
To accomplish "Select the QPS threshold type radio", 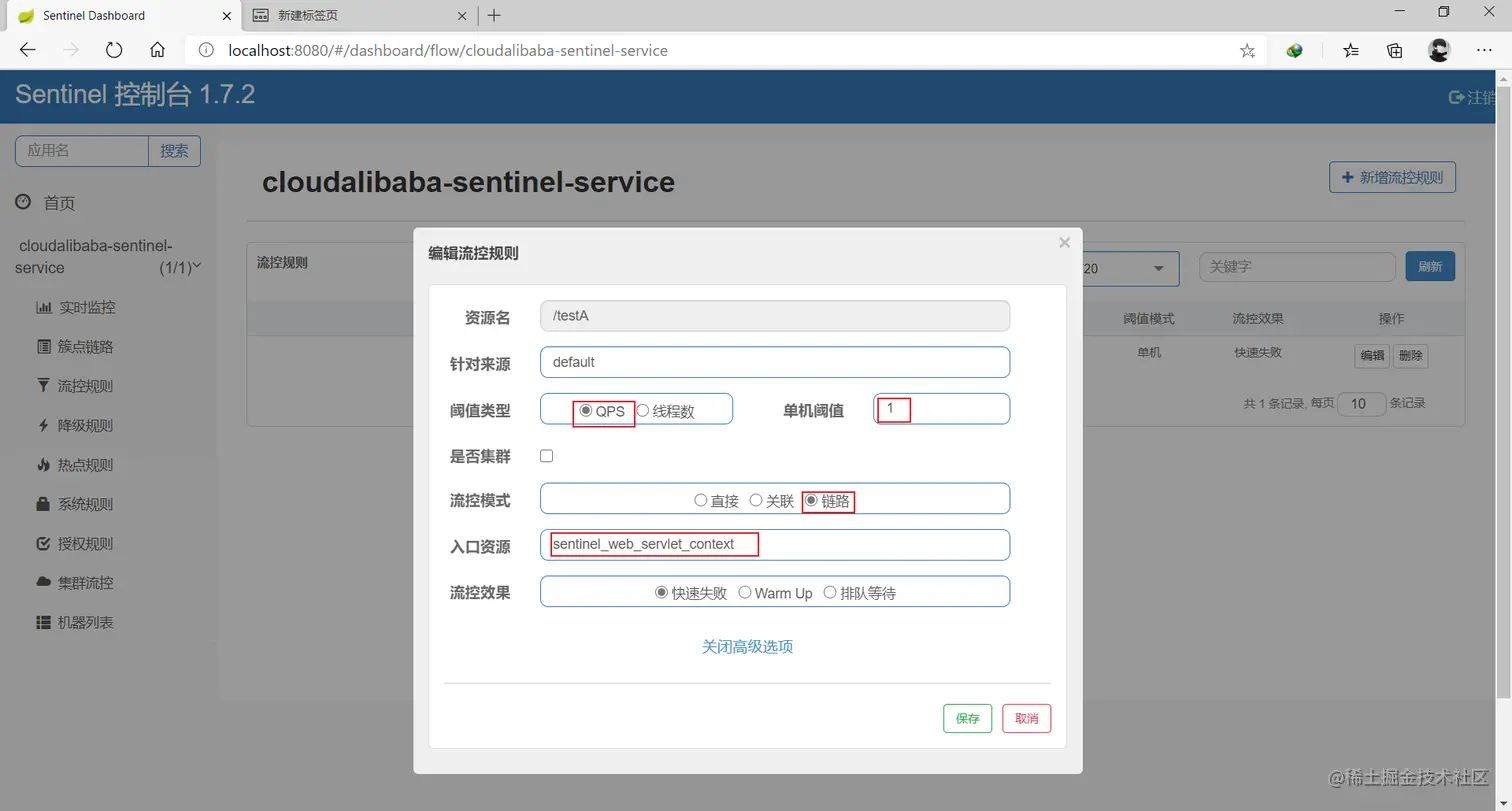I will click(586, 410).
